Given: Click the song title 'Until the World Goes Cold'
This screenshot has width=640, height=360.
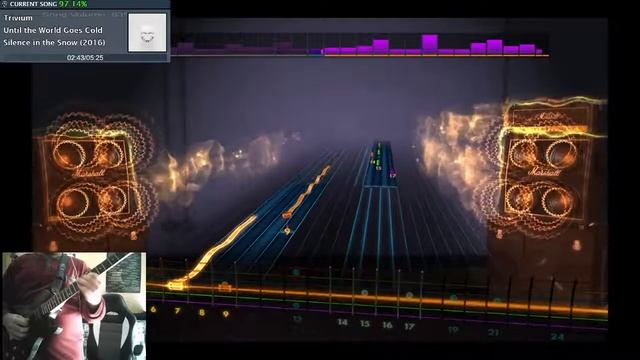Looking at the screenshot, I should pos(53,30).
